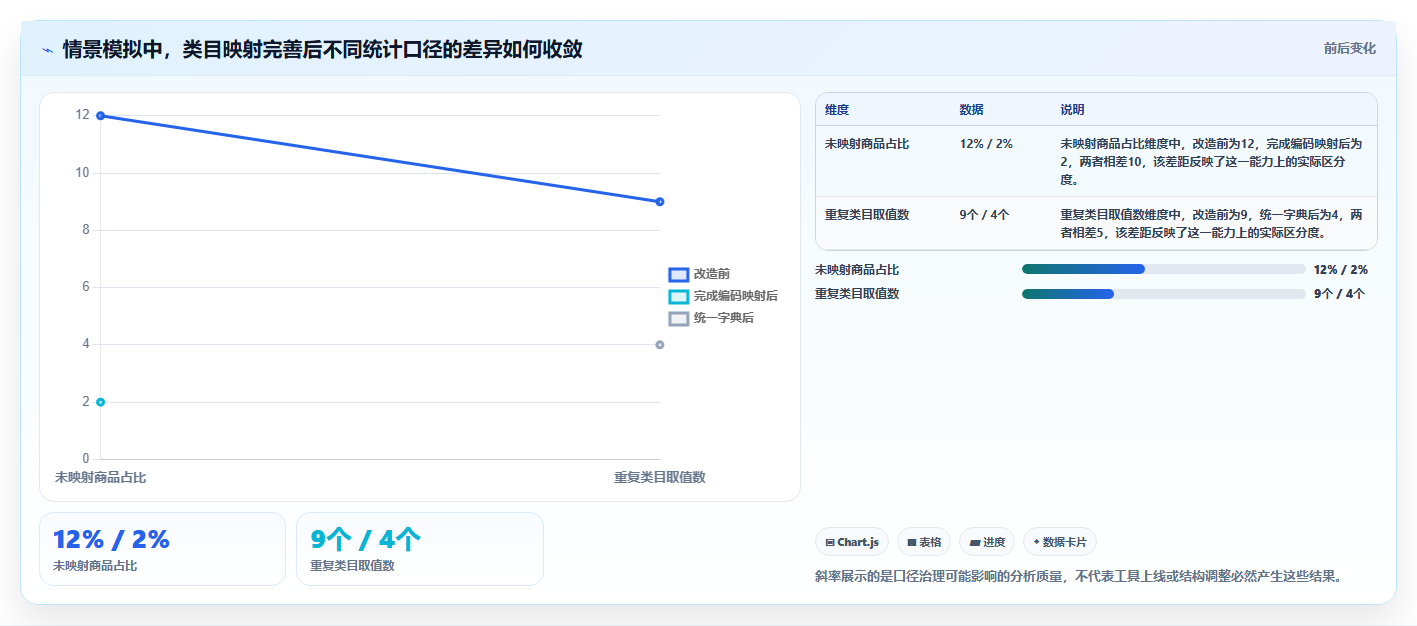Click table data cell 9个 / 4个
The image size is (1417, 626).
pos(984,215)
